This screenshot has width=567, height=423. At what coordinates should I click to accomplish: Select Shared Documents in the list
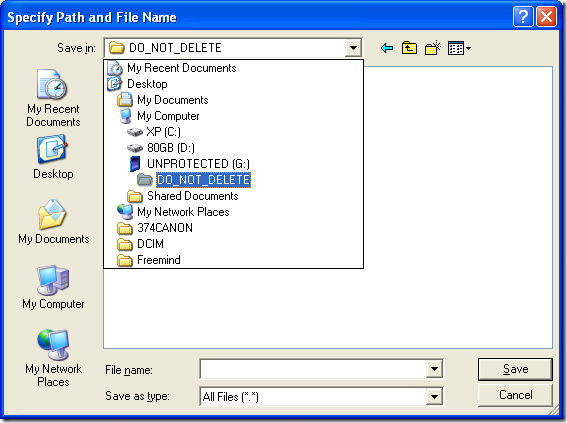click(x=233, y=196)
